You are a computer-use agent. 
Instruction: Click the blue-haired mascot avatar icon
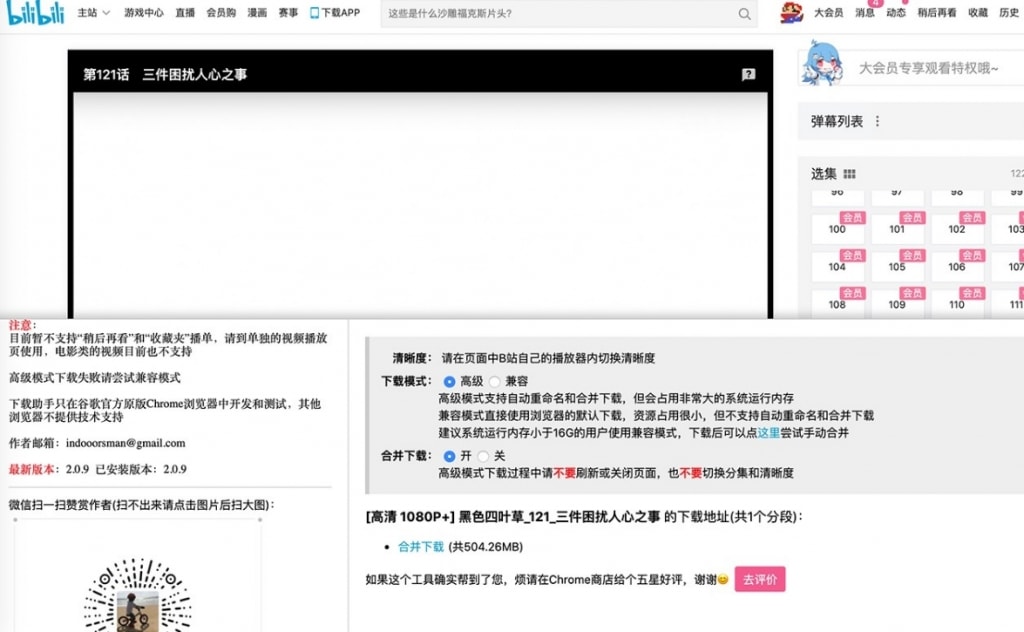[x=822, y=63]
